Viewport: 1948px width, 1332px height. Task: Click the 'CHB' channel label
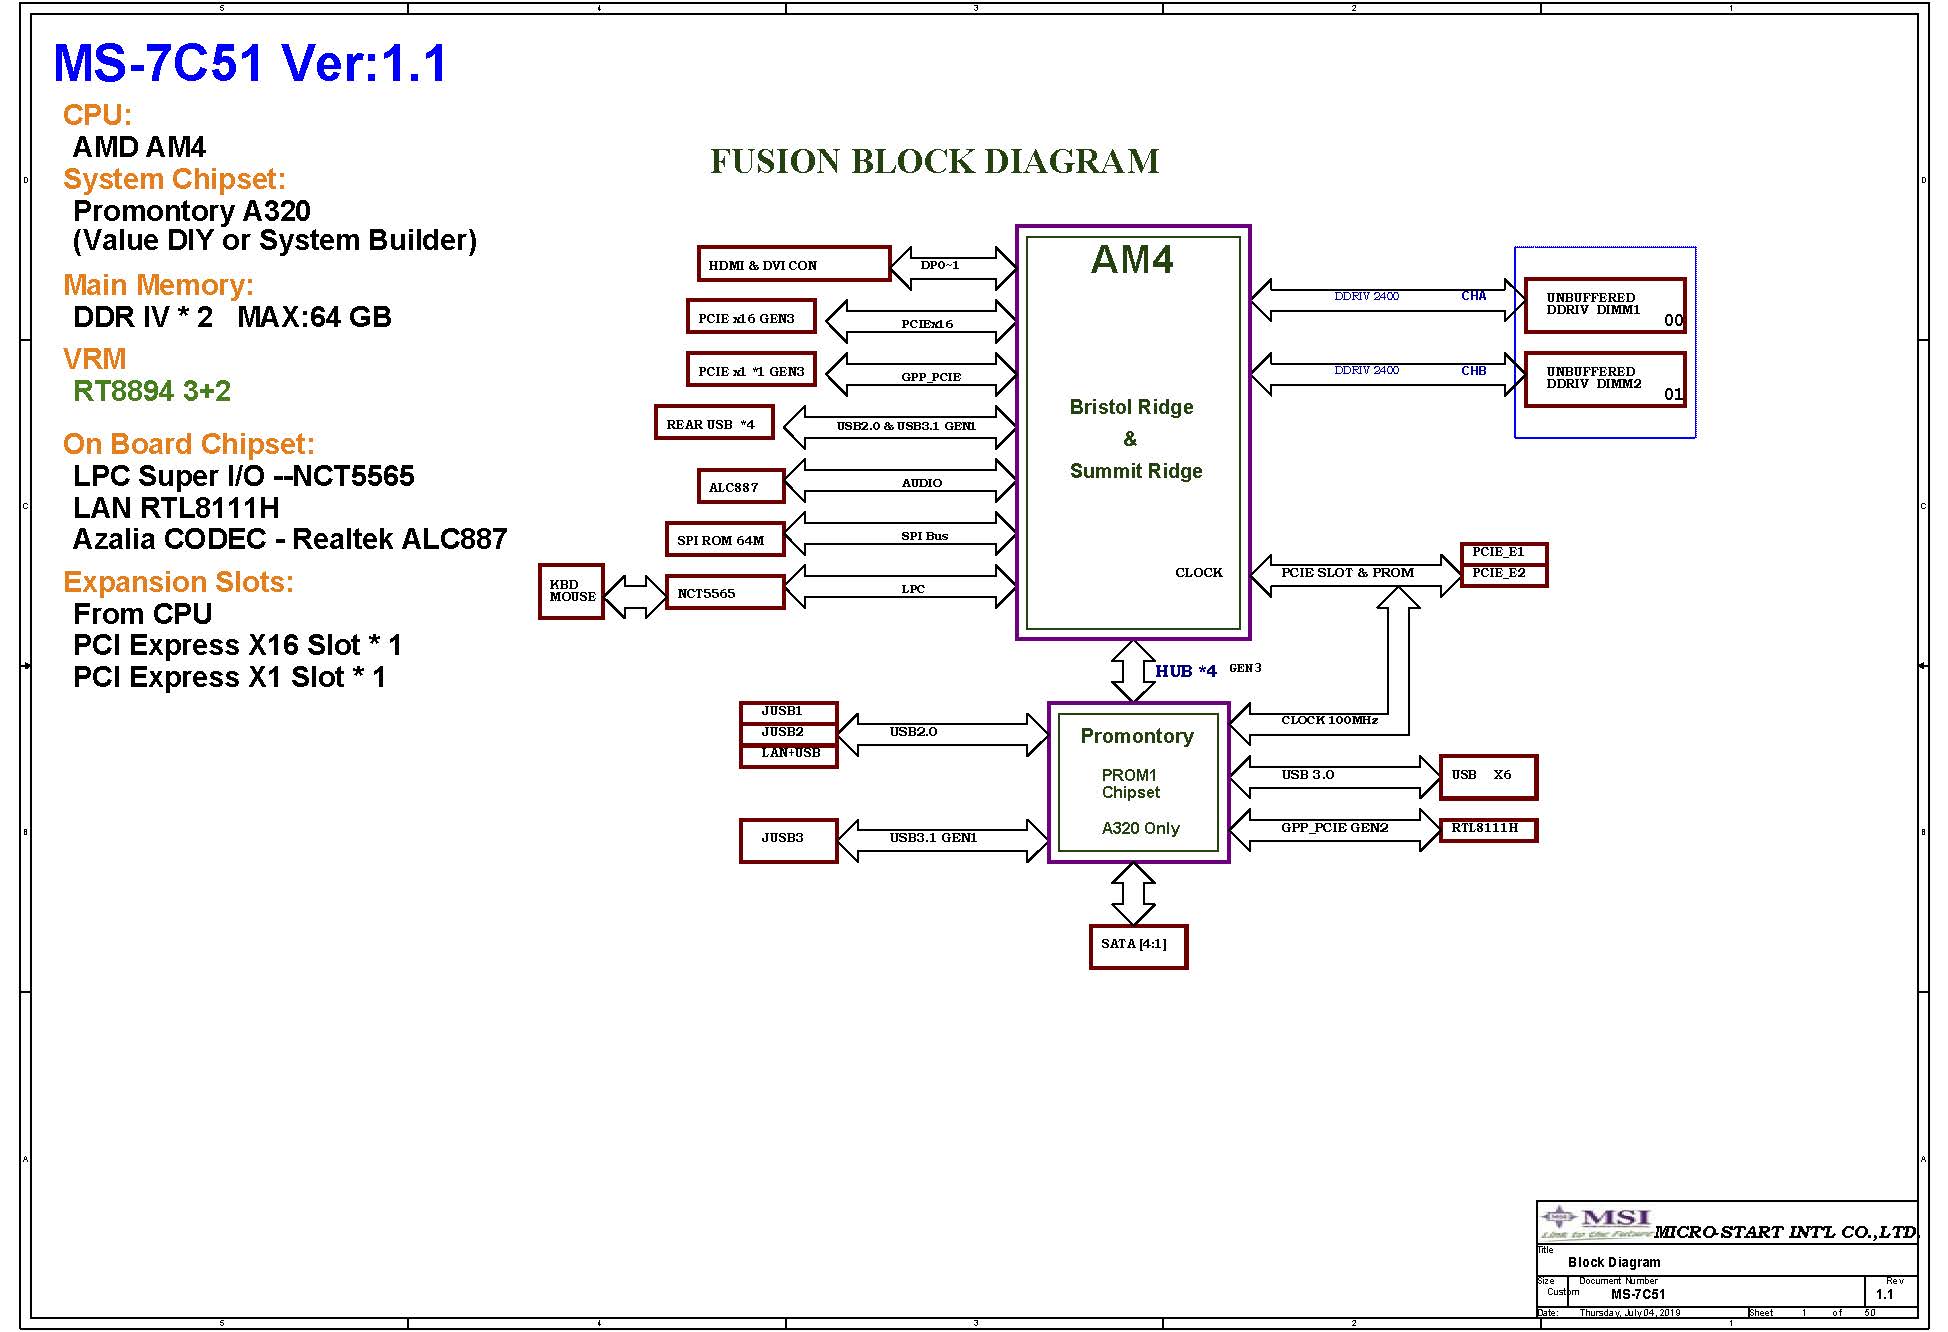(x=1474, y=370)
